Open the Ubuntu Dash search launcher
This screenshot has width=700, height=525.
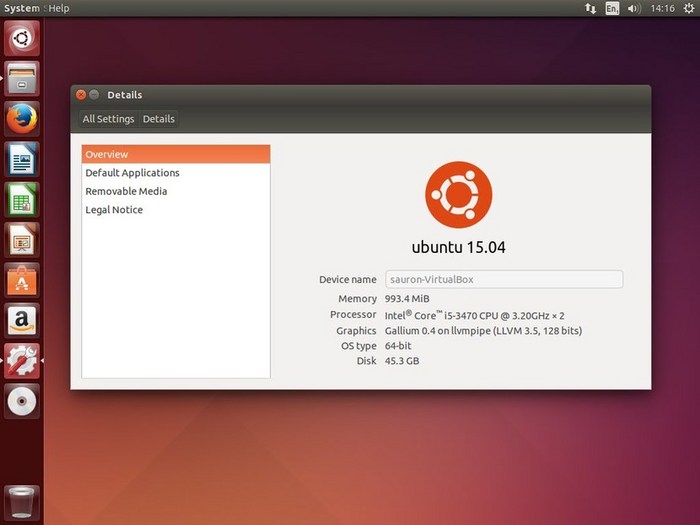(21, 38)
